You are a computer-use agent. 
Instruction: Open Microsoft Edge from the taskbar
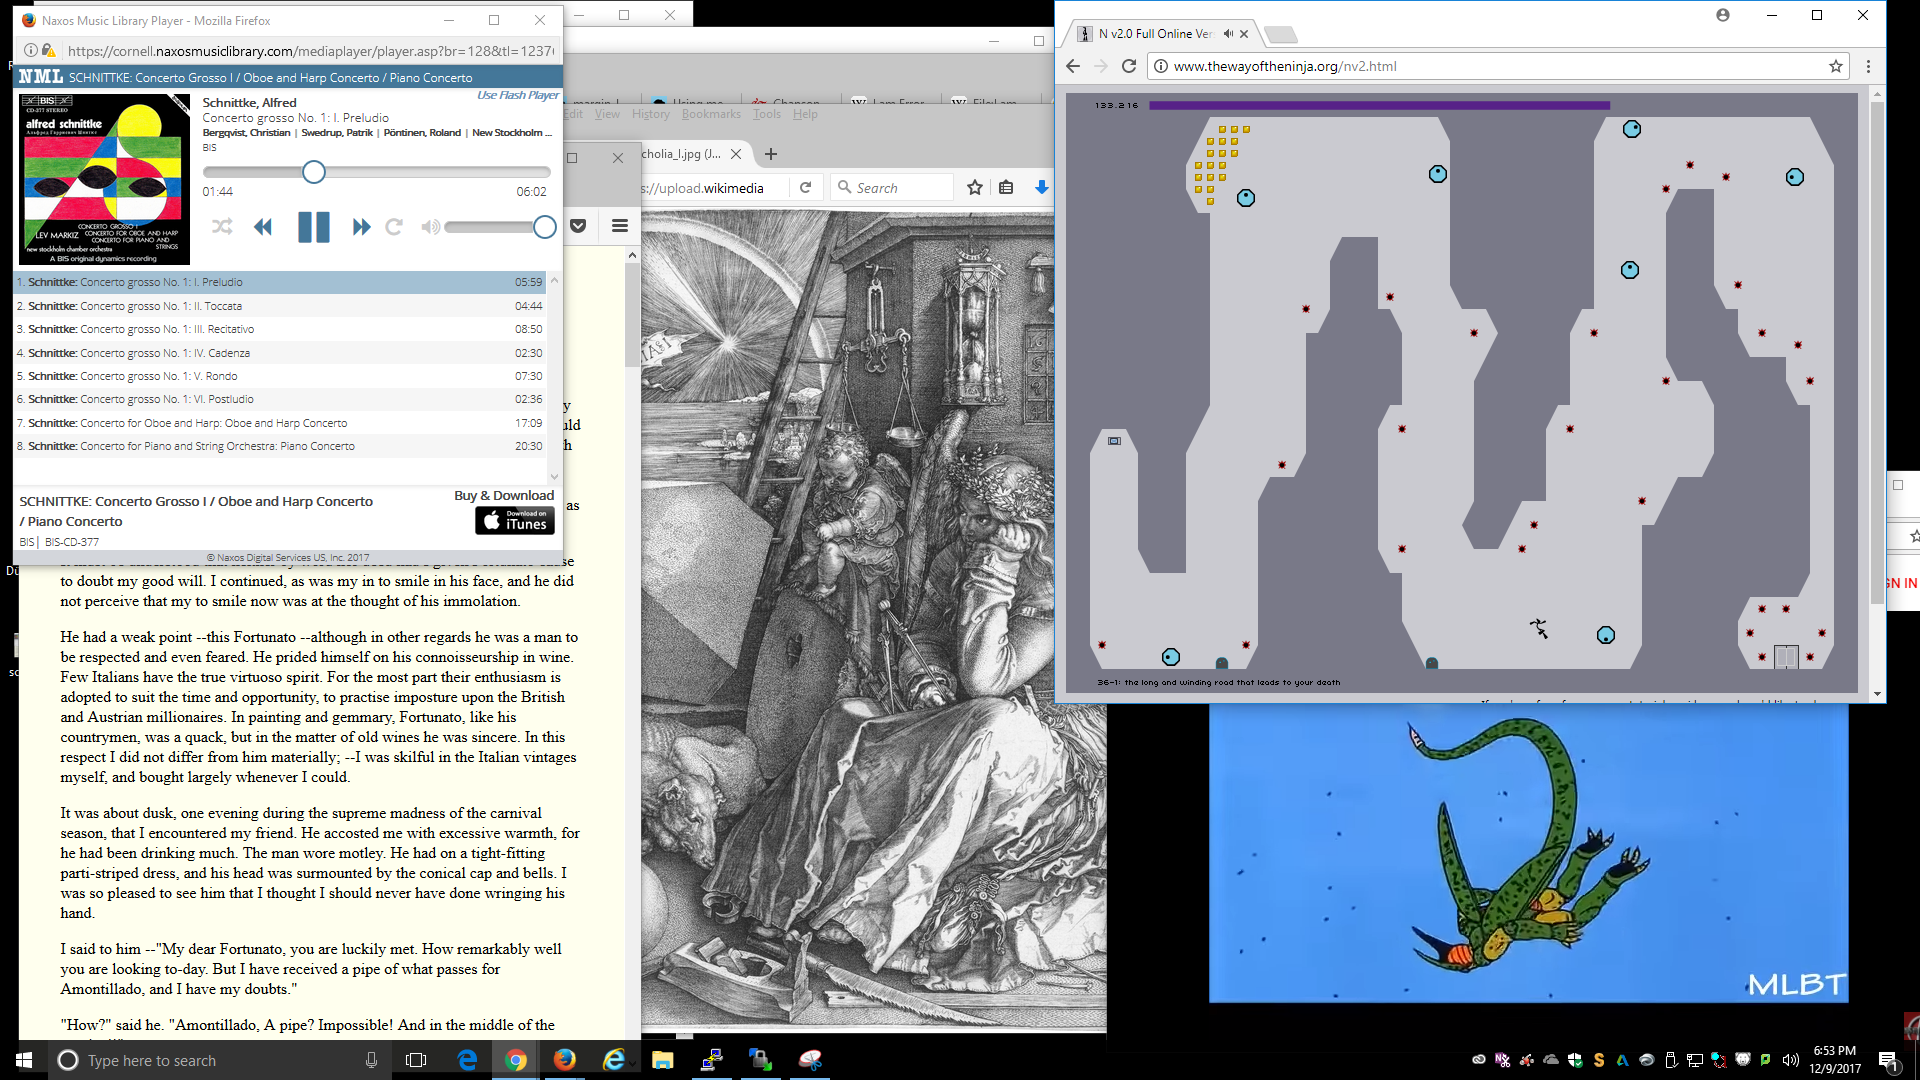tap(467, 1060)
